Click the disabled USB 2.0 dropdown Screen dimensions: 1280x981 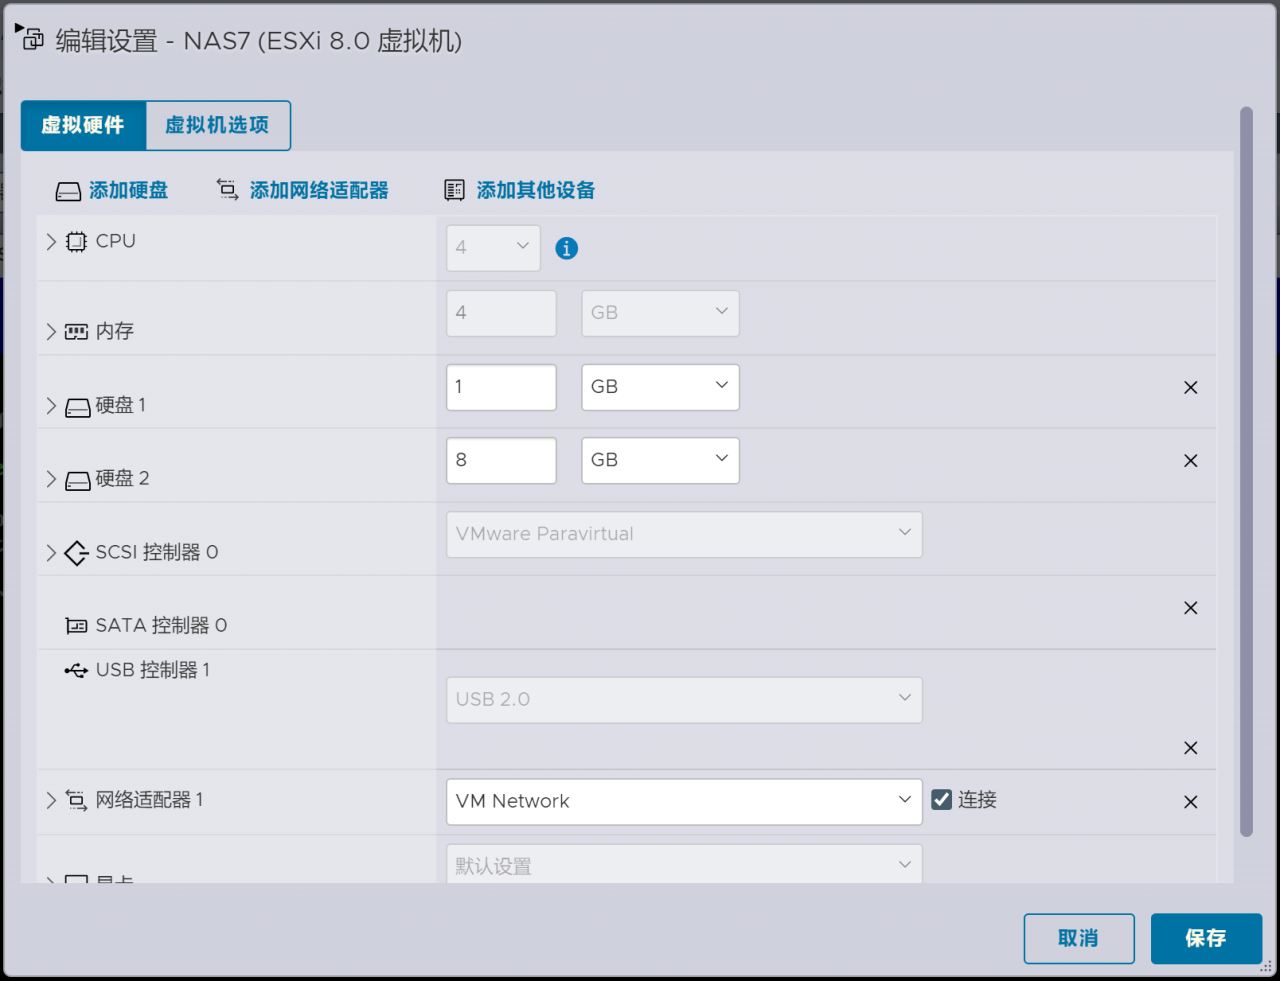pyautogui.click(x=684, y=700)
